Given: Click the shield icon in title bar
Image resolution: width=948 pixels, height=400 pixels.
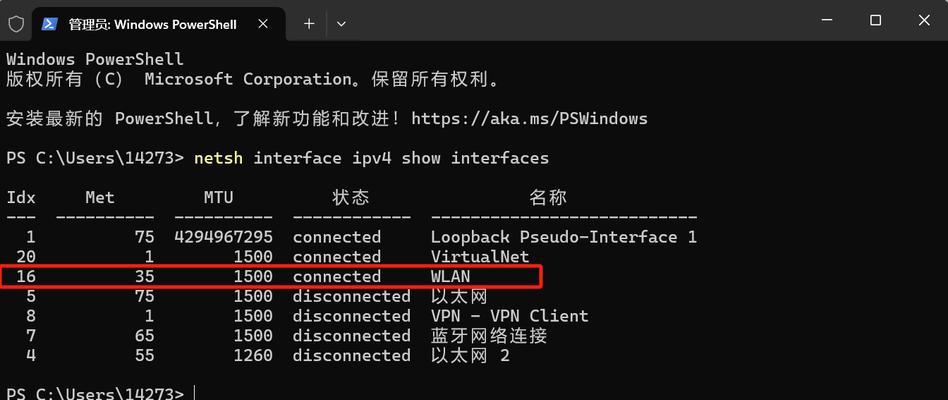Looking at the screenshot, I should pyautogui.click(x=16, y=24).
